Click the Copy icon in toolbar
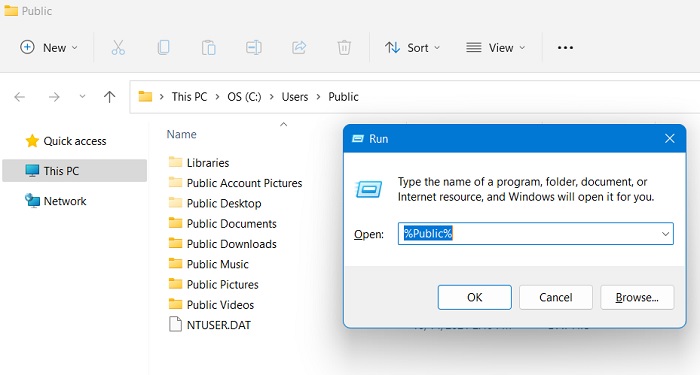This screenshot has height=375, width=700. click(x=163, y=47)
